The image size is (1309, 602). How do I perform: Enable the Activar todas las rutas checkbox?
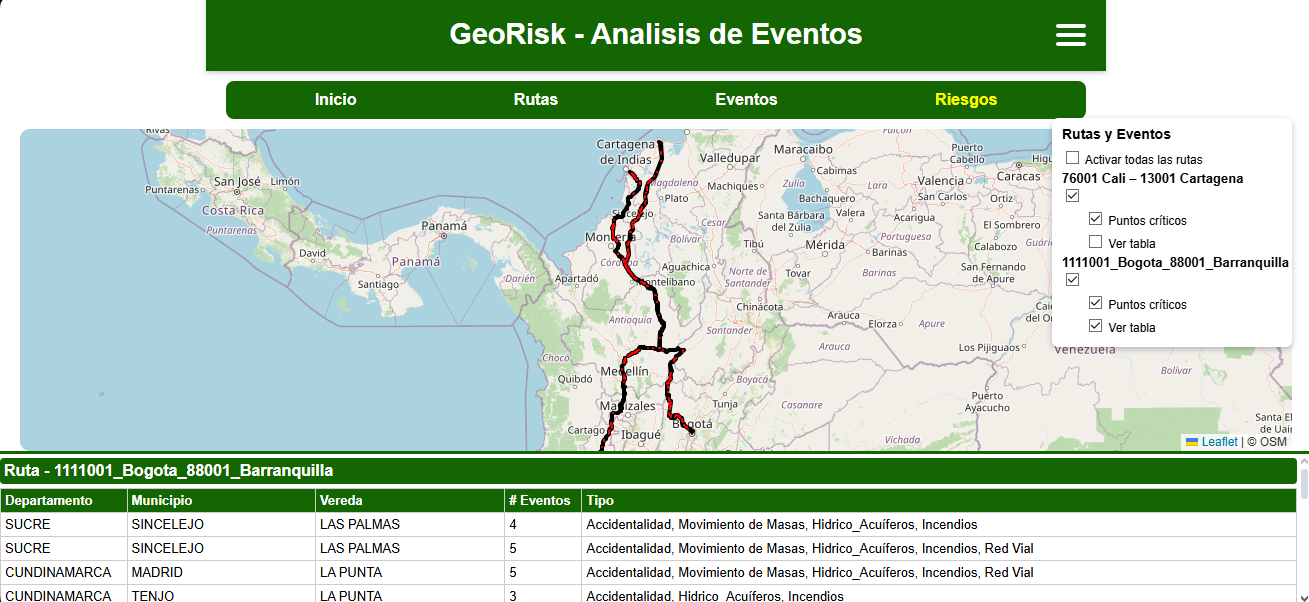coord(1072,159)
